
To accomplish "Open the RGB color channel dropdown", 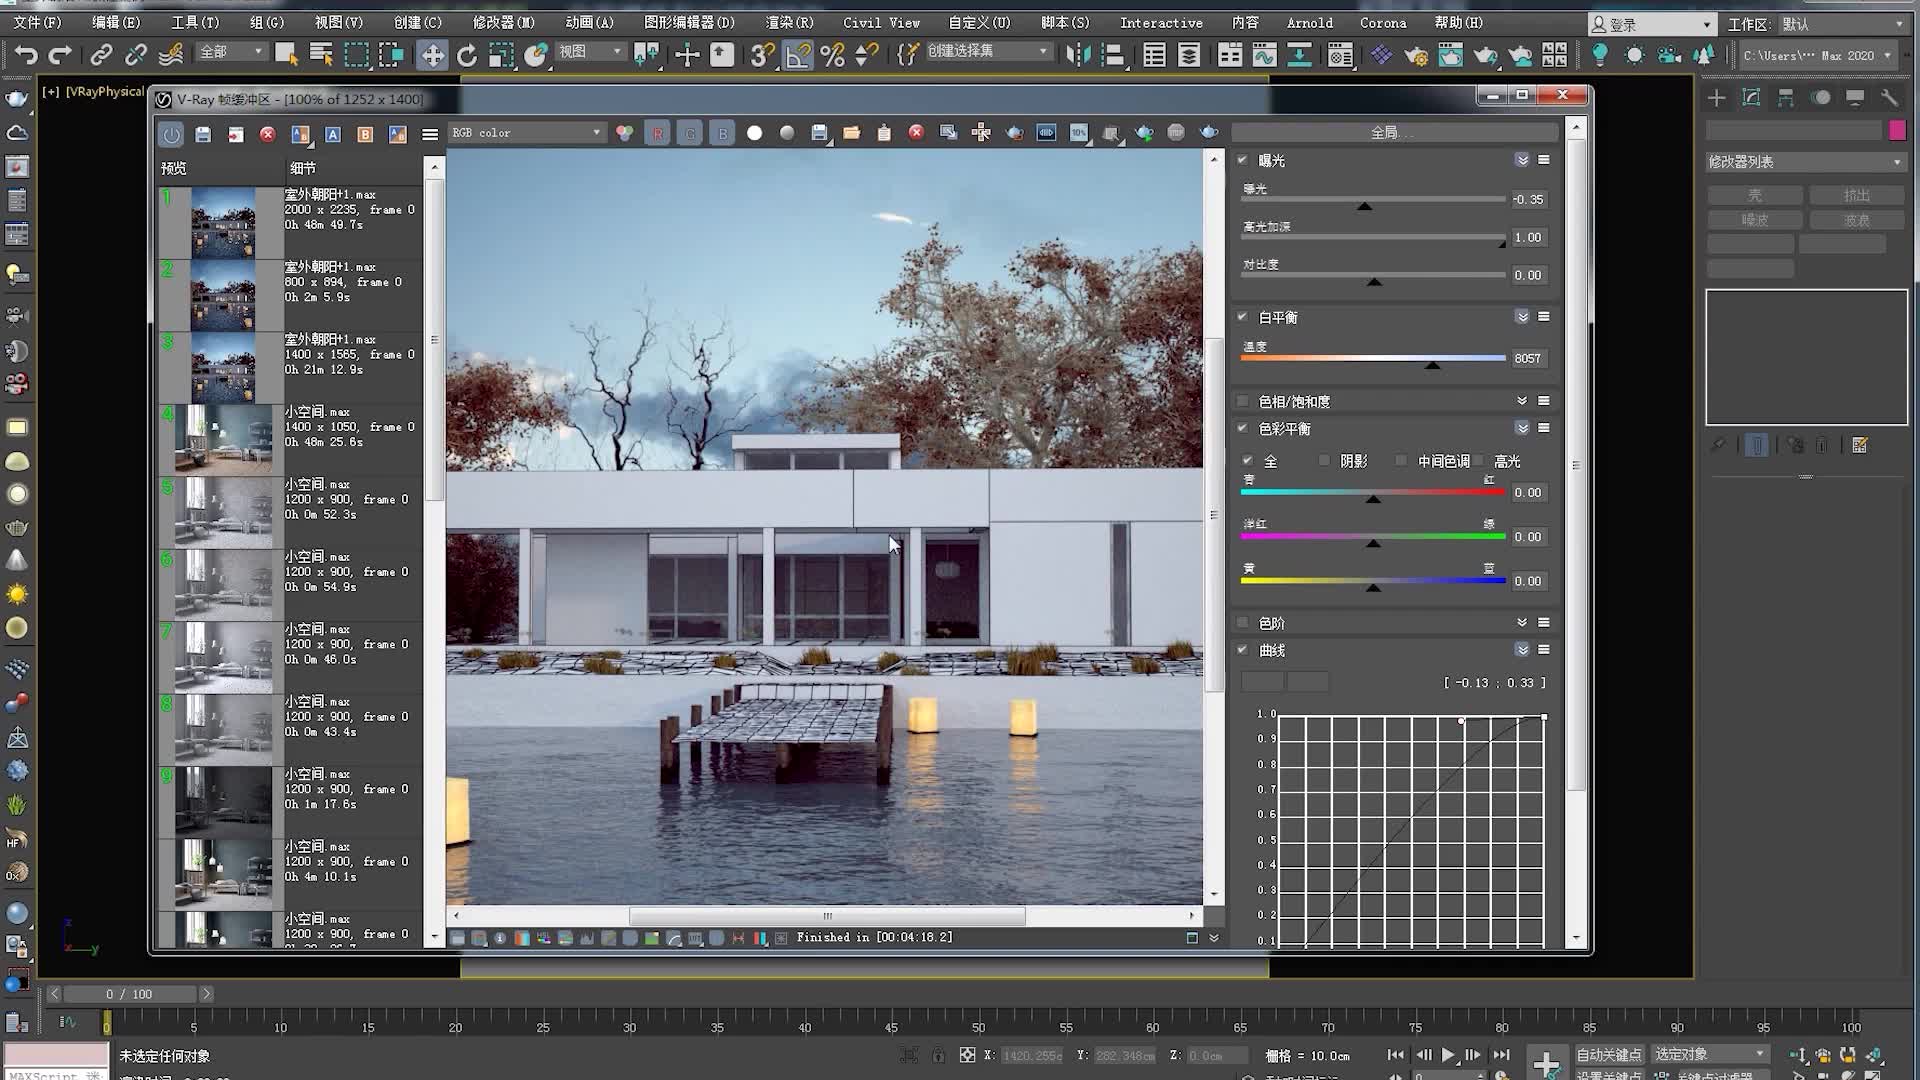I will point(526,133).
